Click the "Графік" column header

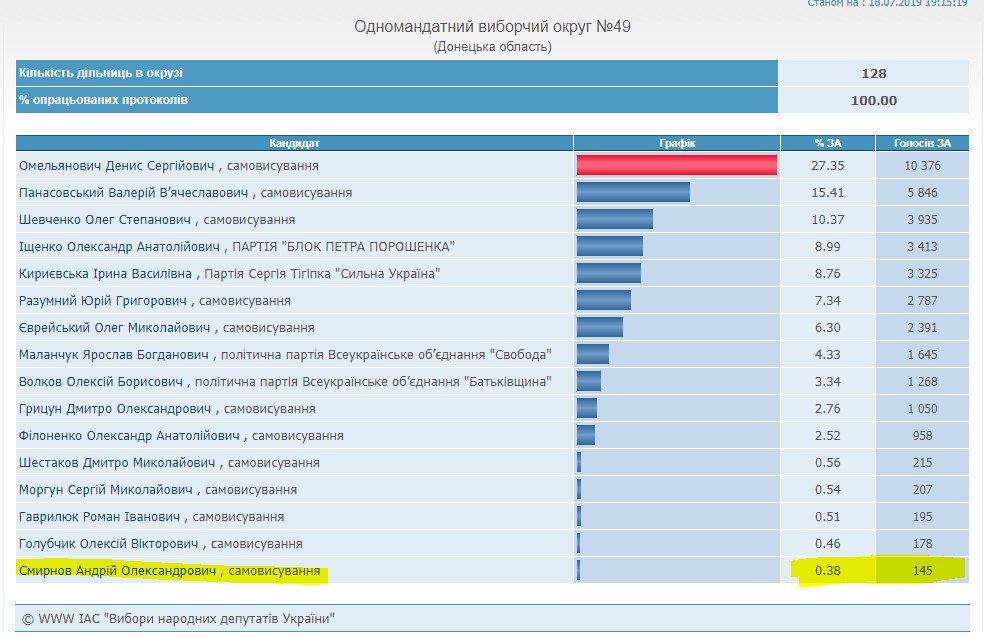click(676, 143)
